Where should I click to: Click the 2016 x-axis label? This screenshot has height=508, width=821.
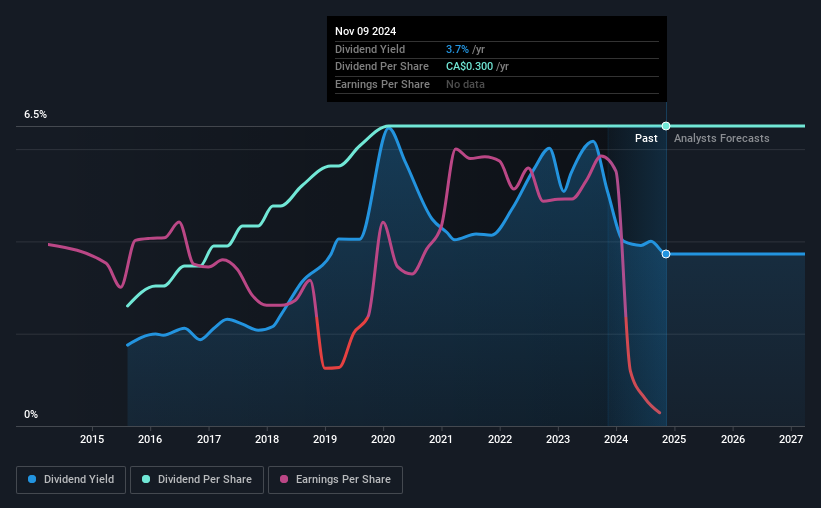(x=150, y=439)
